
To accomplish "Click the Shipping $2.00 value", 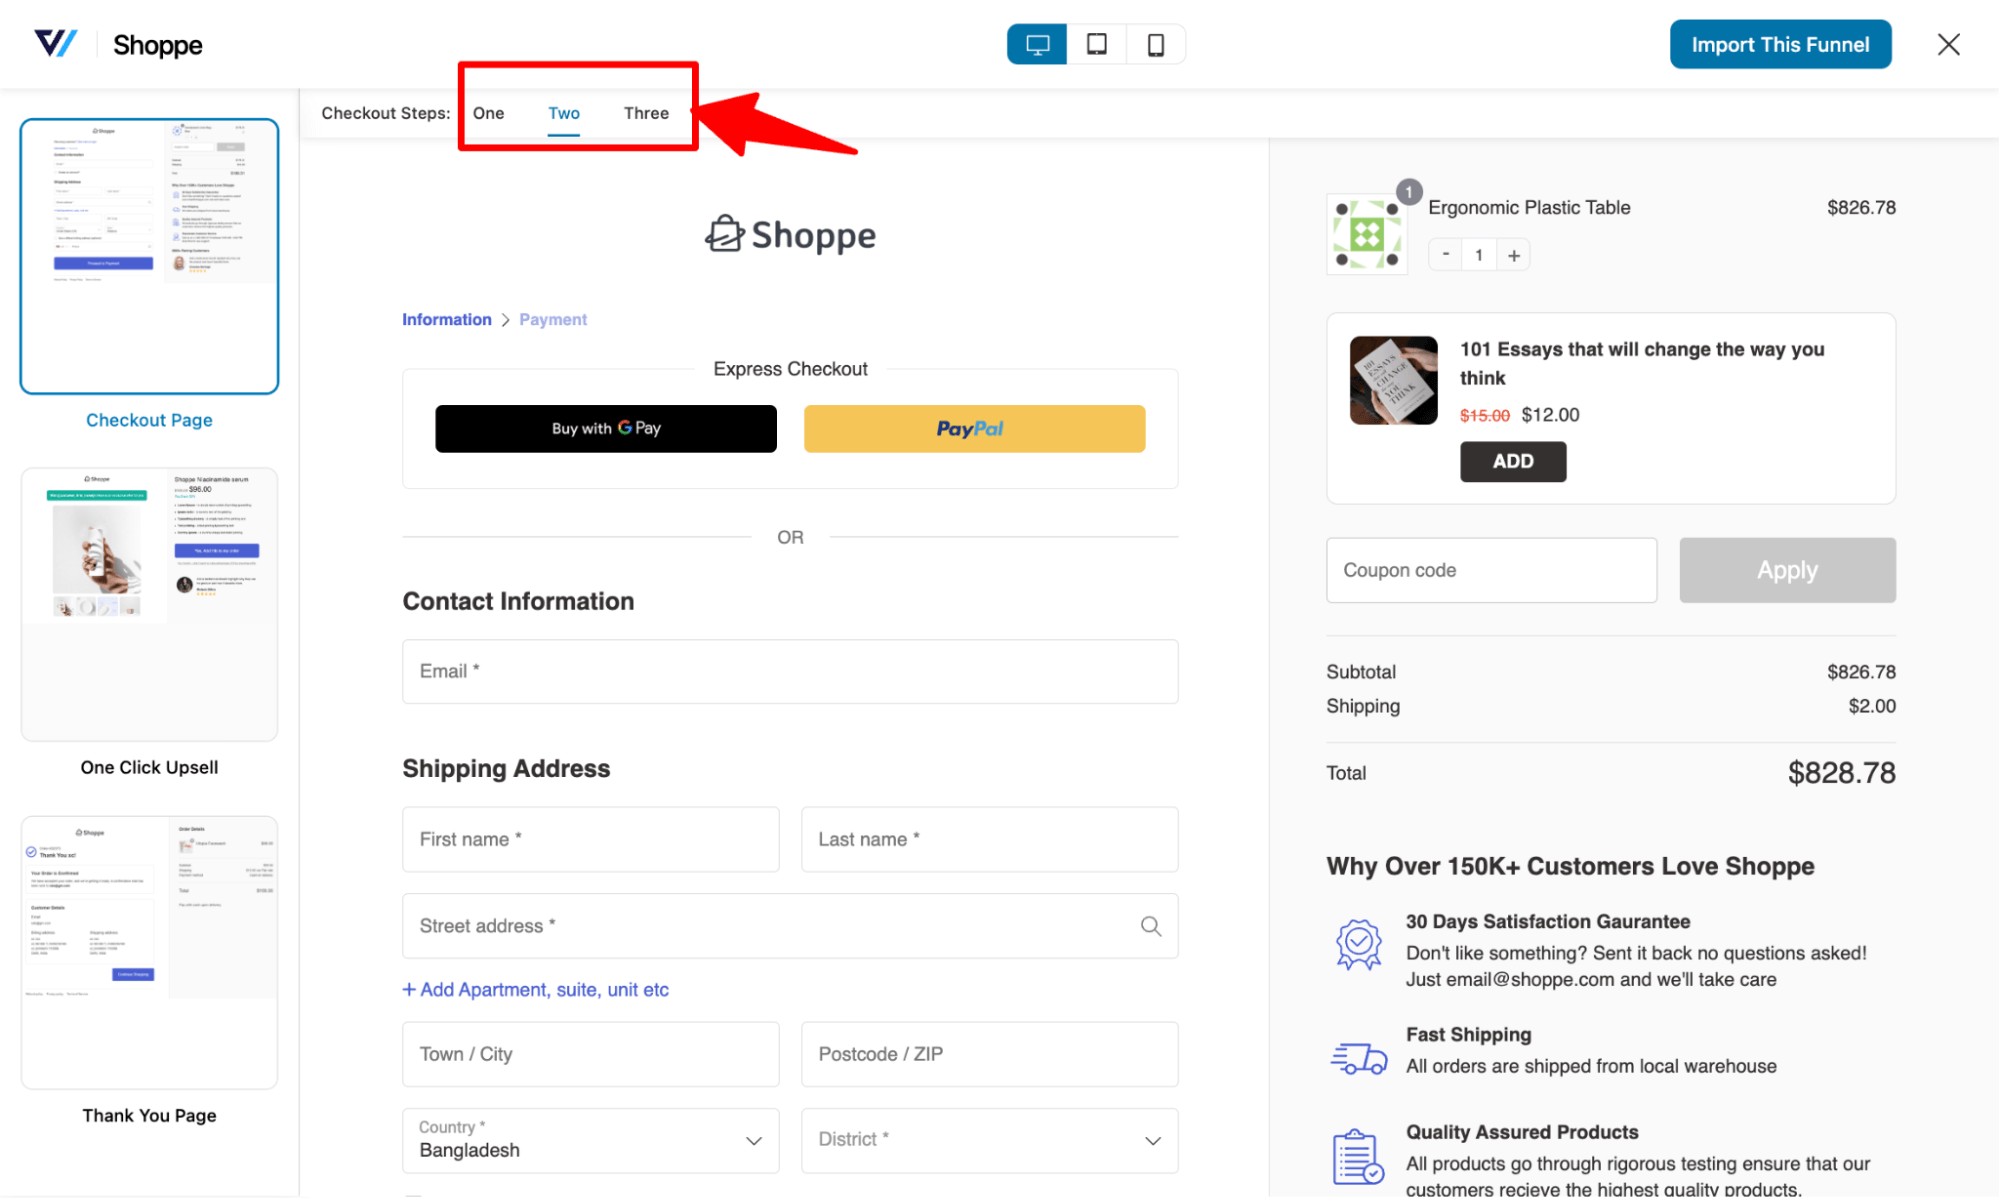I will point(1871,706).
